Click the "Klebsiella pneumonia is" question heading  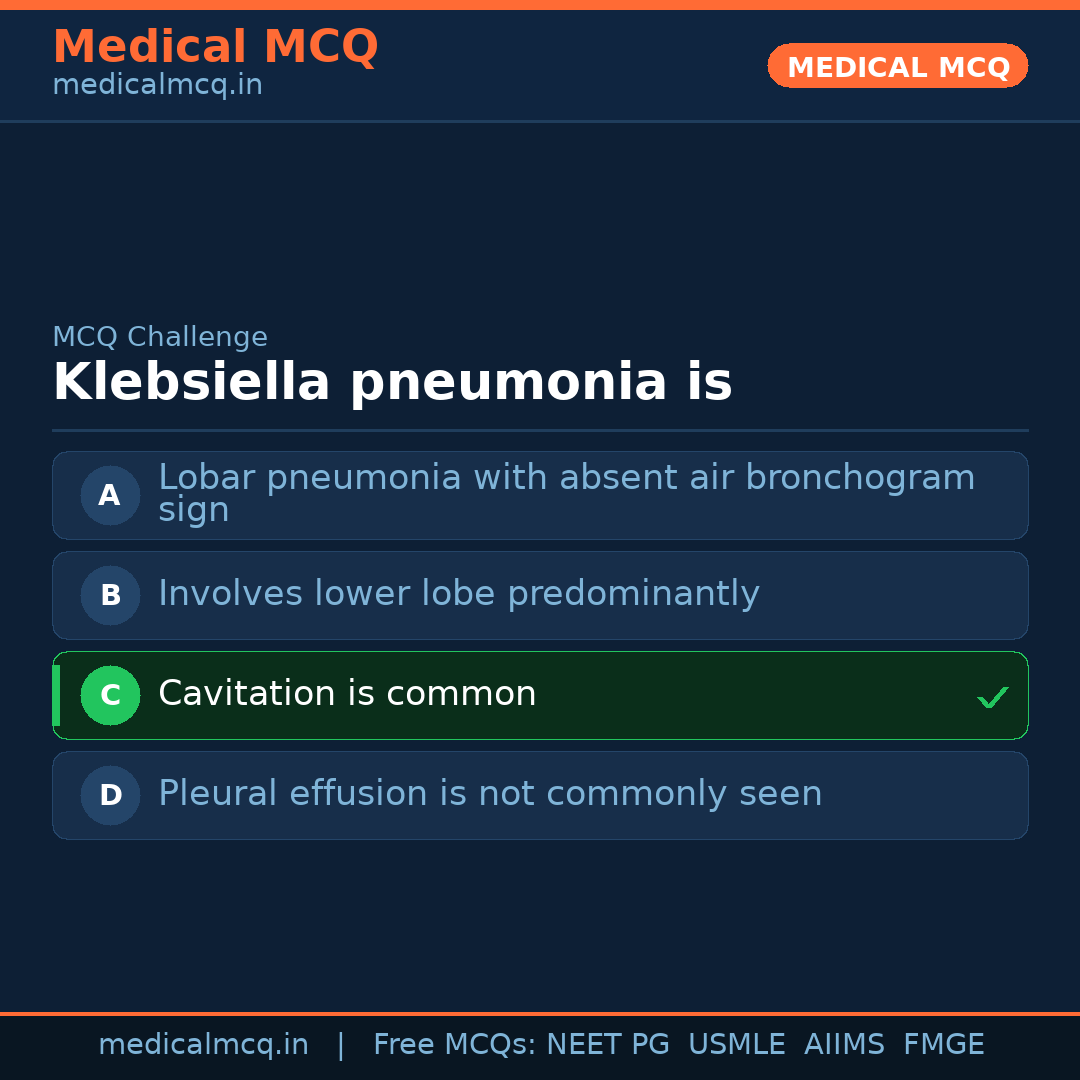pyautogui.click(x=392, y=382)
